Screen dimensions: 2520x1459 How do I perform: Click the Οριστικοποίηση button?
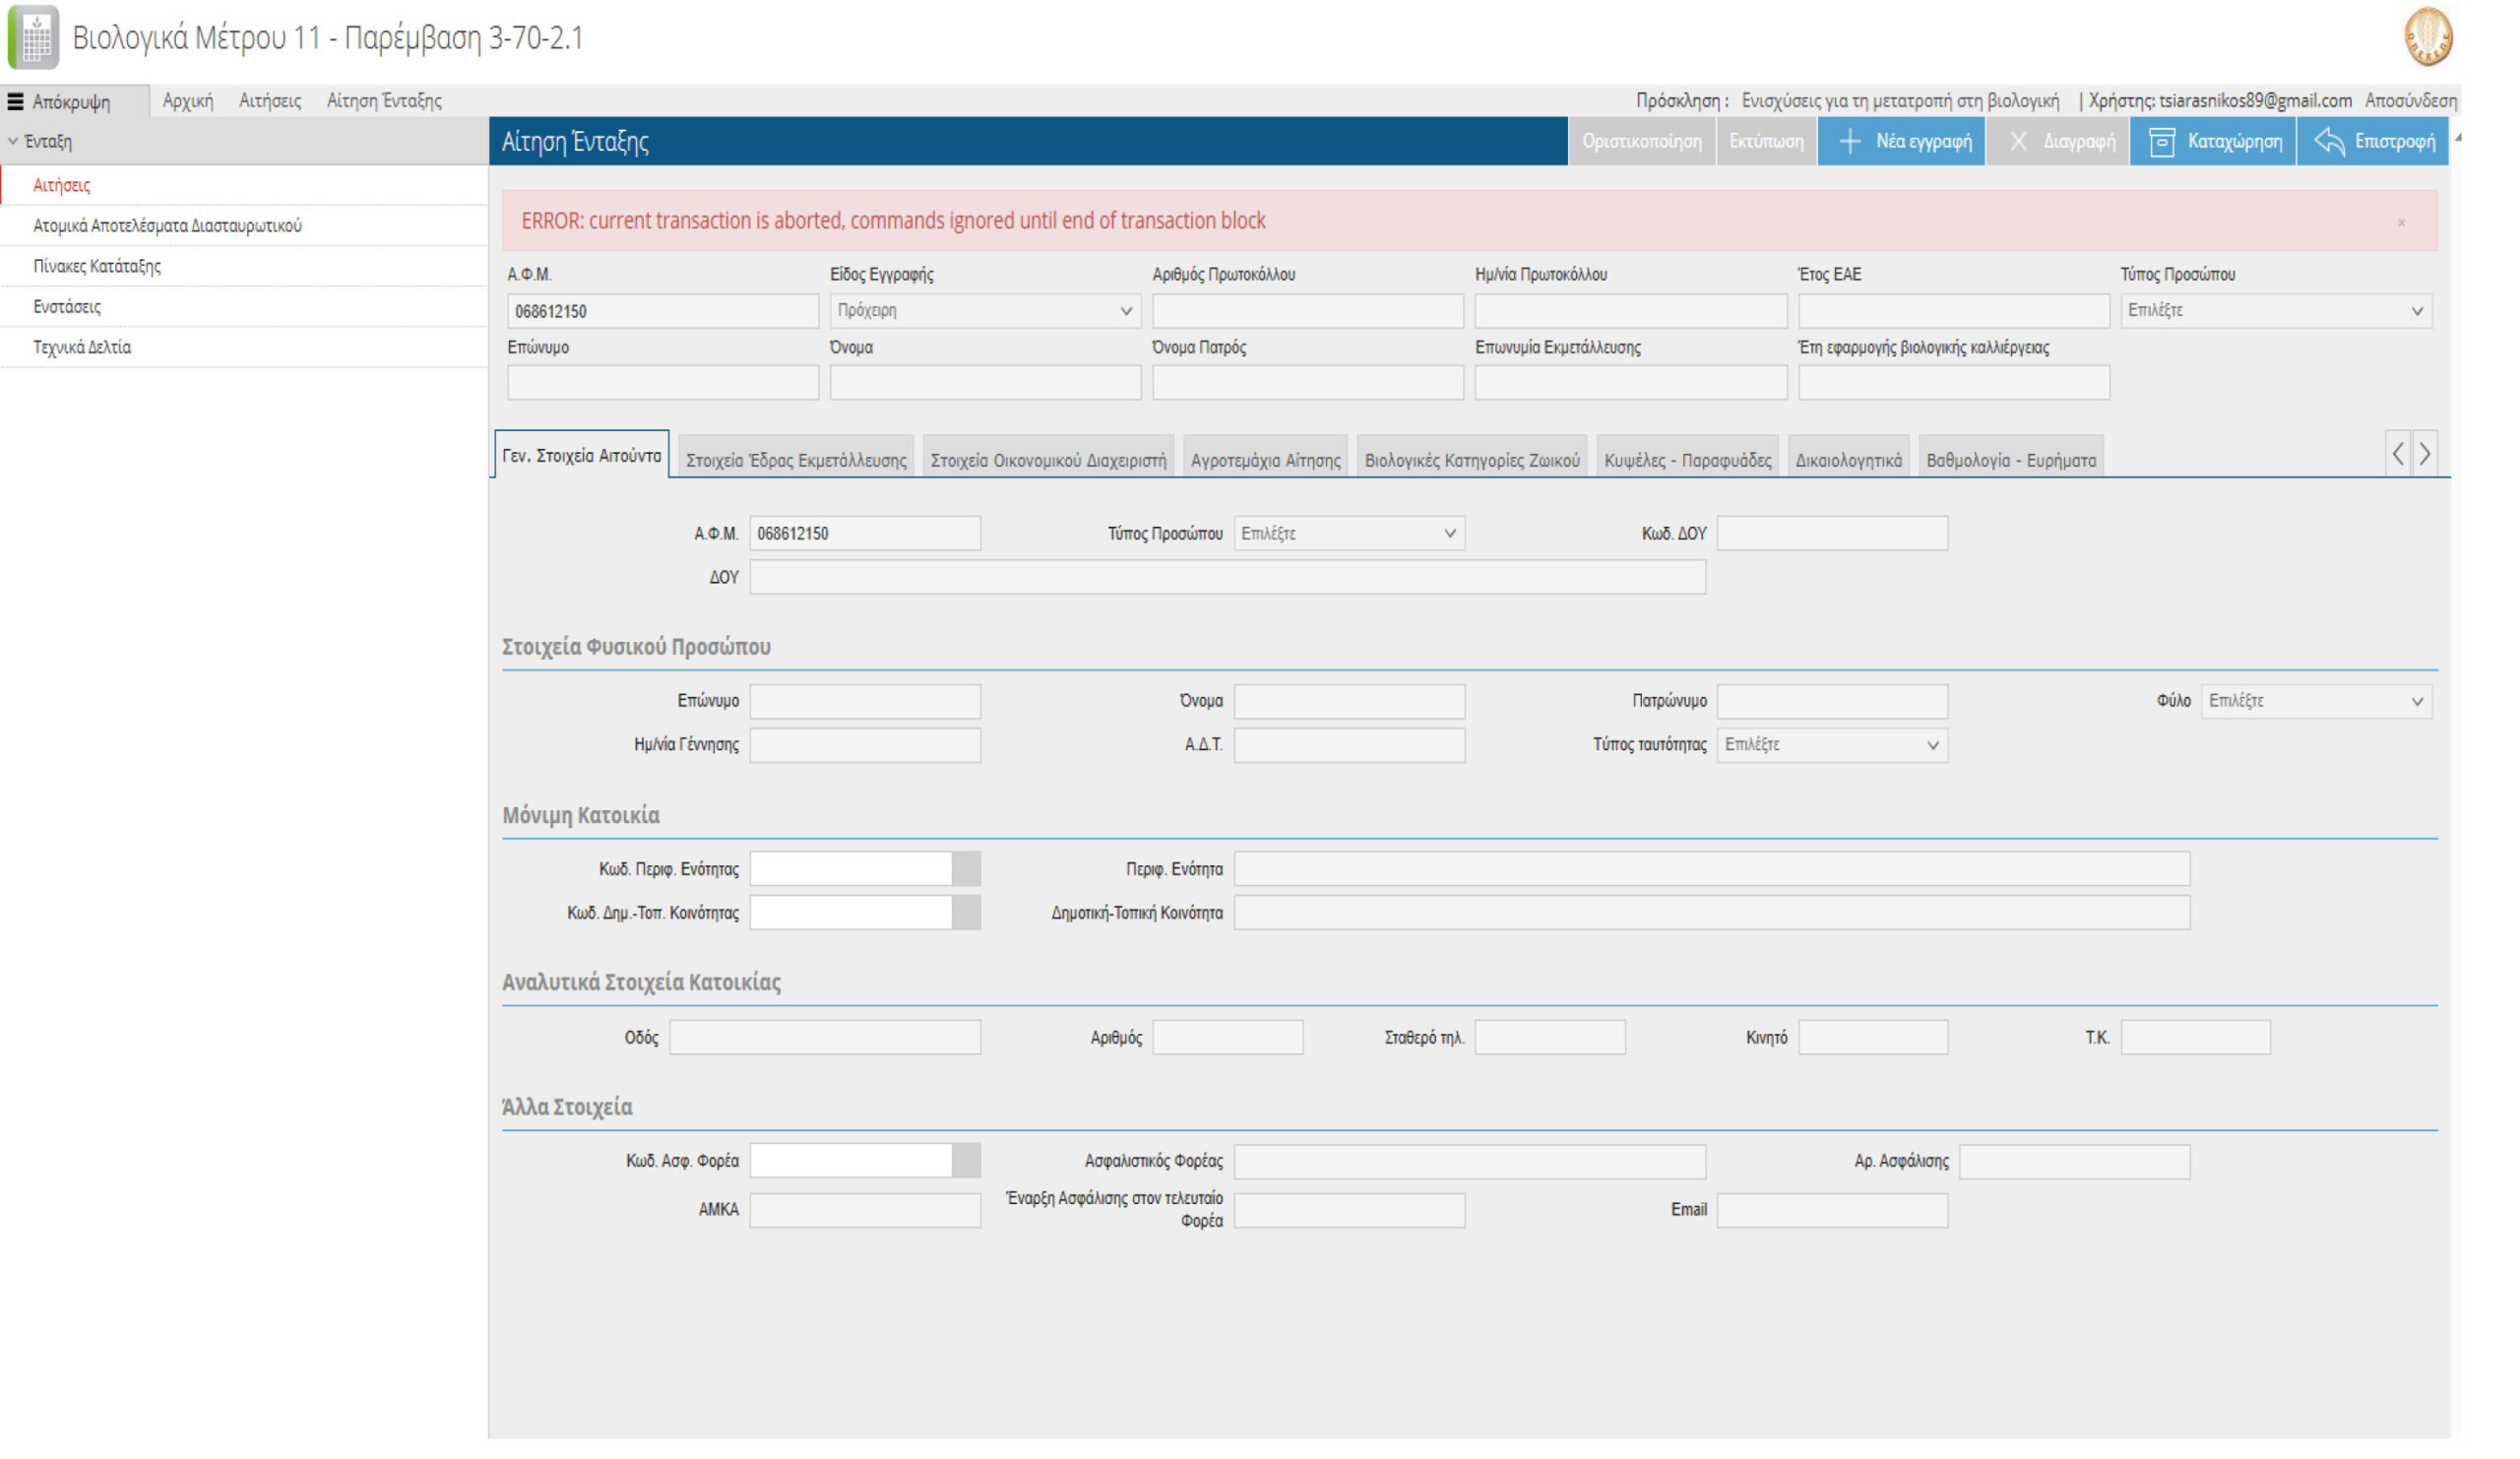tap(1641, 141)
